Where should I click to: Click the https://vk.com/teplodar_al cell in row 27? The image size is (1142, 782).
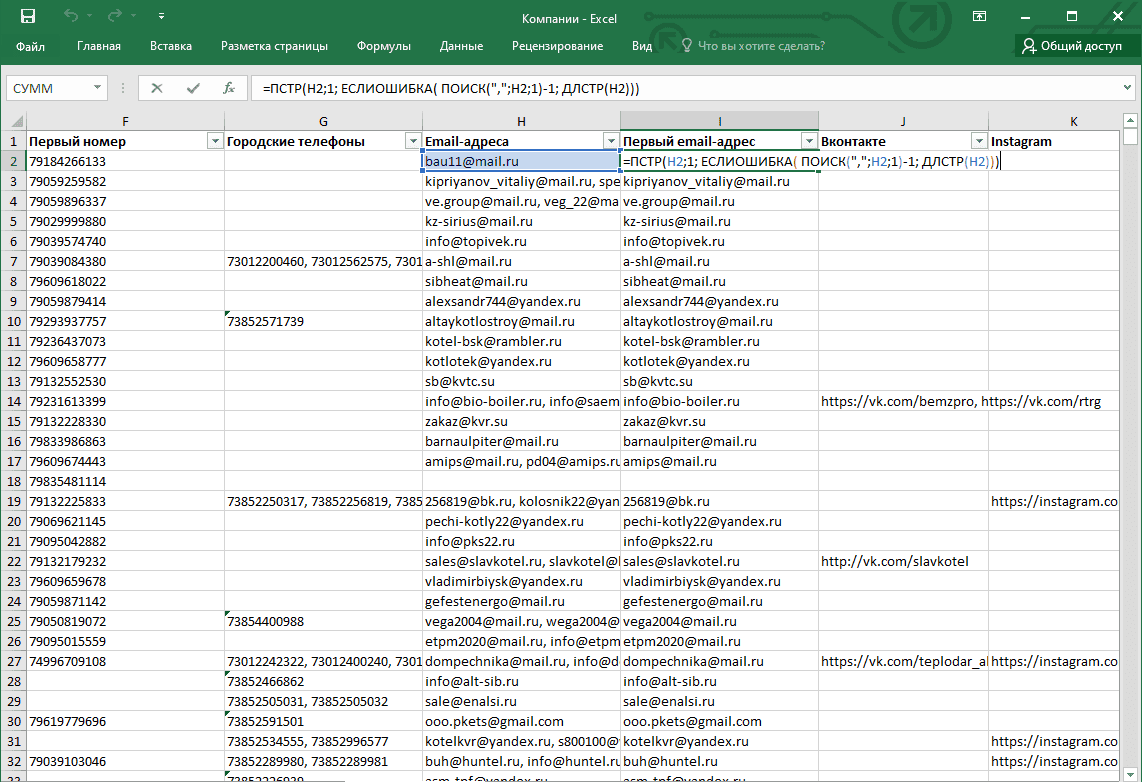(903, 661)
